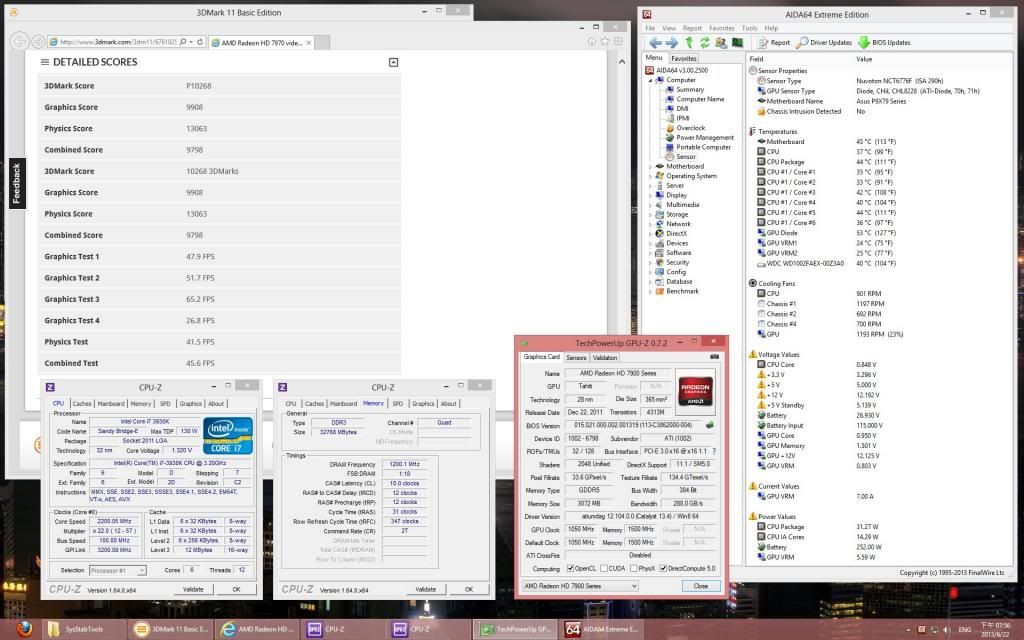Switch to the GPU-Z Sensors tab

pyautogui.click(x=576, y=358)
